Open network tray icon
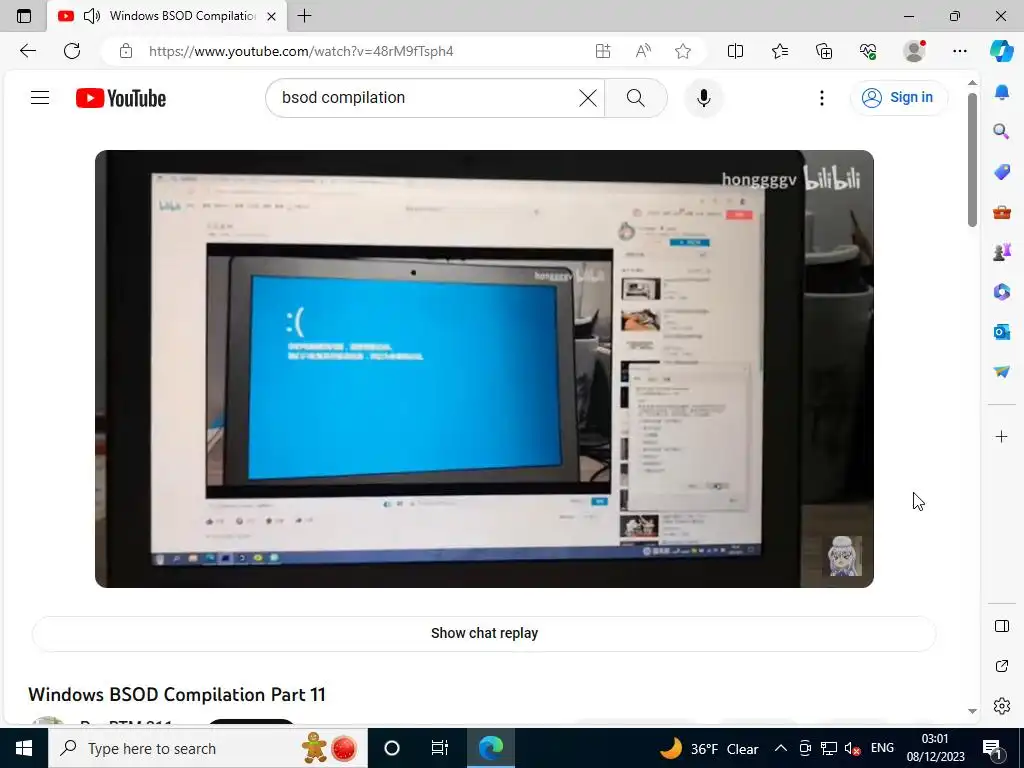 click(x=828, y=748)
